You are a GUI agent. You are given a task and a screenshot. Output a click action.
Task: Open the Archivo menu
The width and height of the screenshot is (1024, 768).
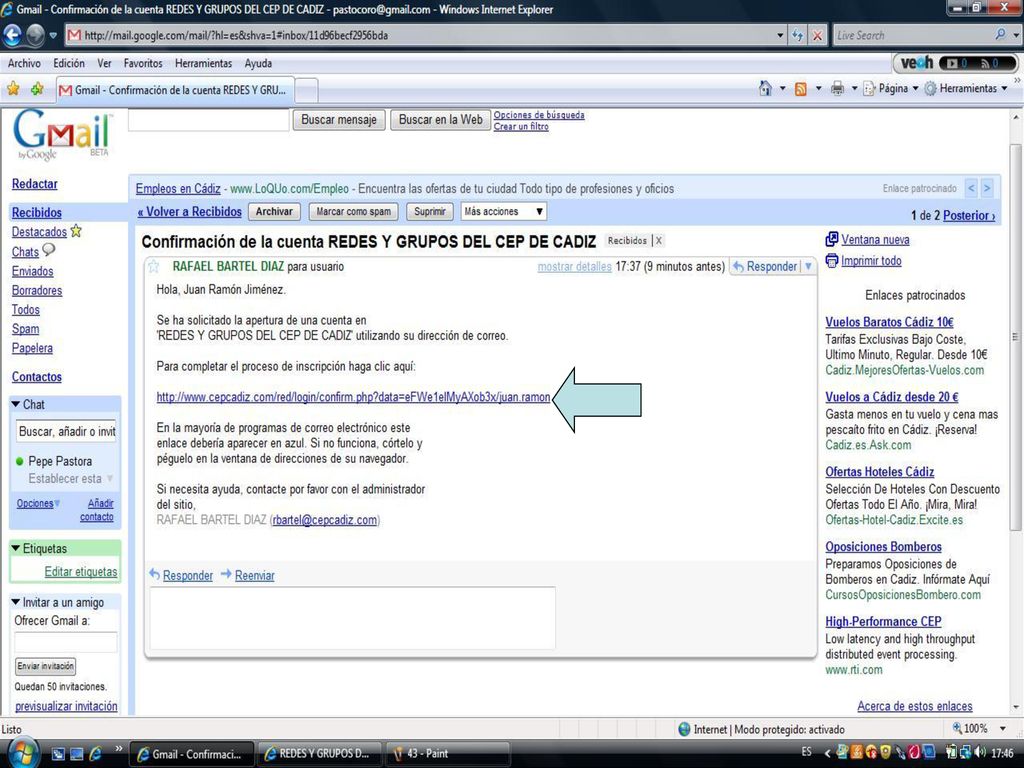tap(24, 63)
